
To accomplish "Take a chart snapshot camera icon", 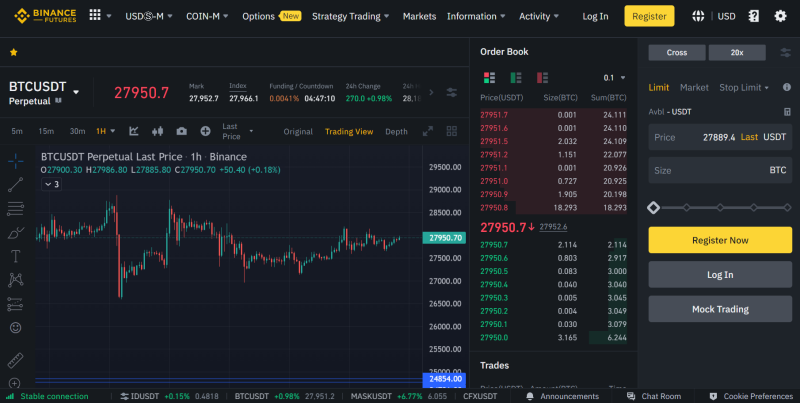I will click(182, 131).
